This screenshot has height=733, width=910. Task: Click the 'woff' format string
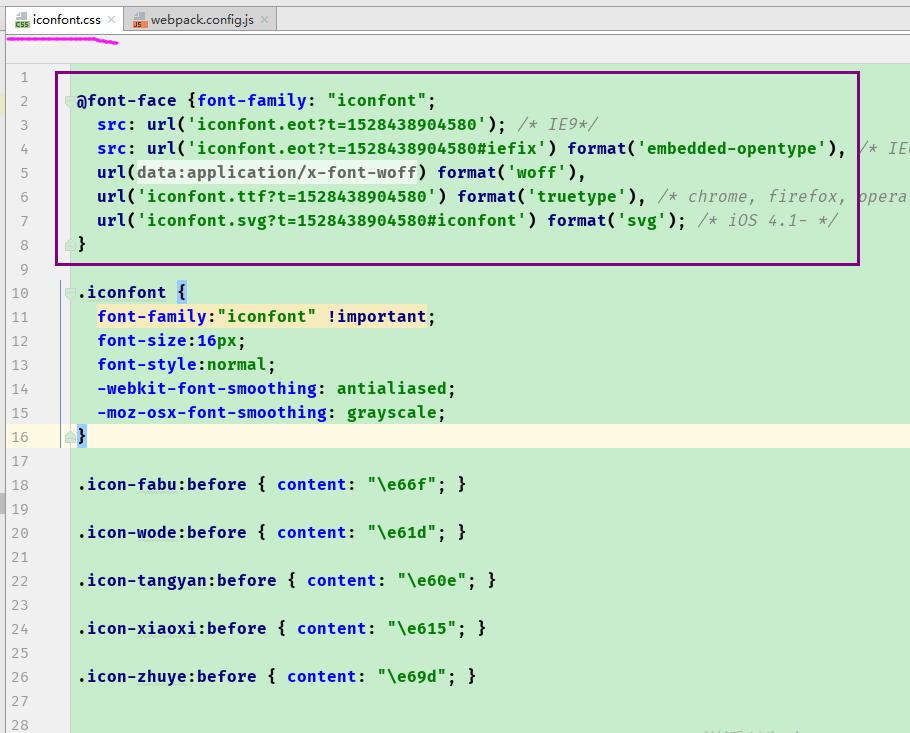pyautogui.click(x=537, y=172)
